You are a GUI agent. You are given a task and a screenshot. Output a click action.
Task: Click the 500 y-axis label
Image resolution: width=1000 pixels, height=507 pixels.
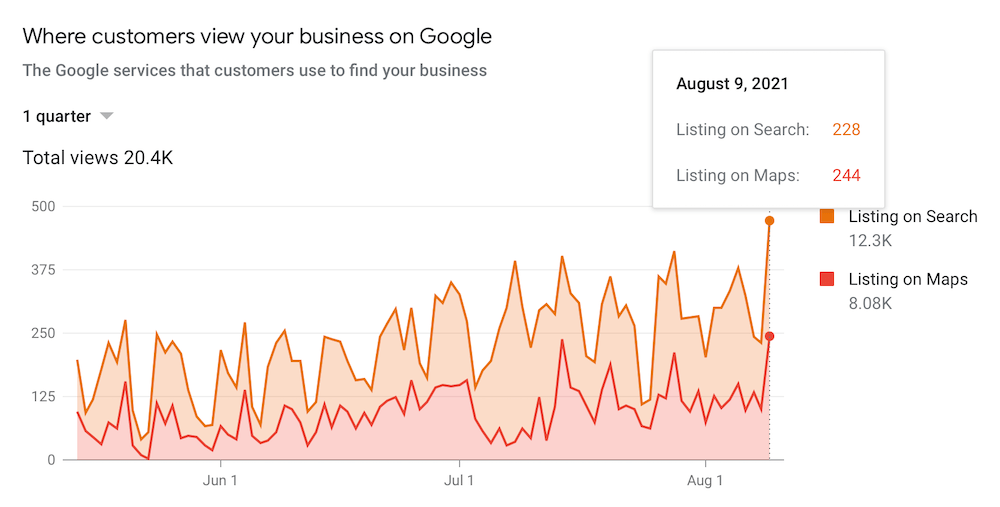point(43,207)
